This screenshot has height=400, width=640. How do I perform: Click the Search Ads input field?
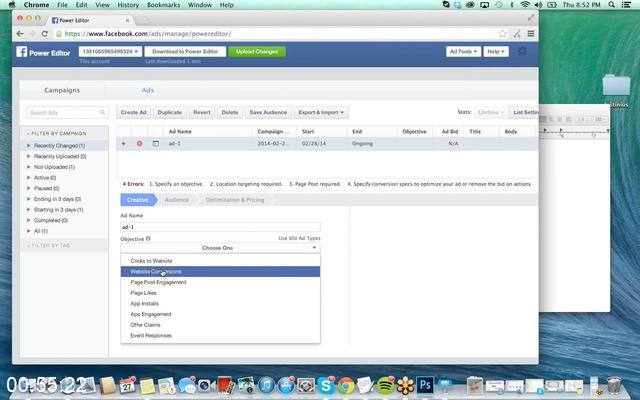(67, 112)
